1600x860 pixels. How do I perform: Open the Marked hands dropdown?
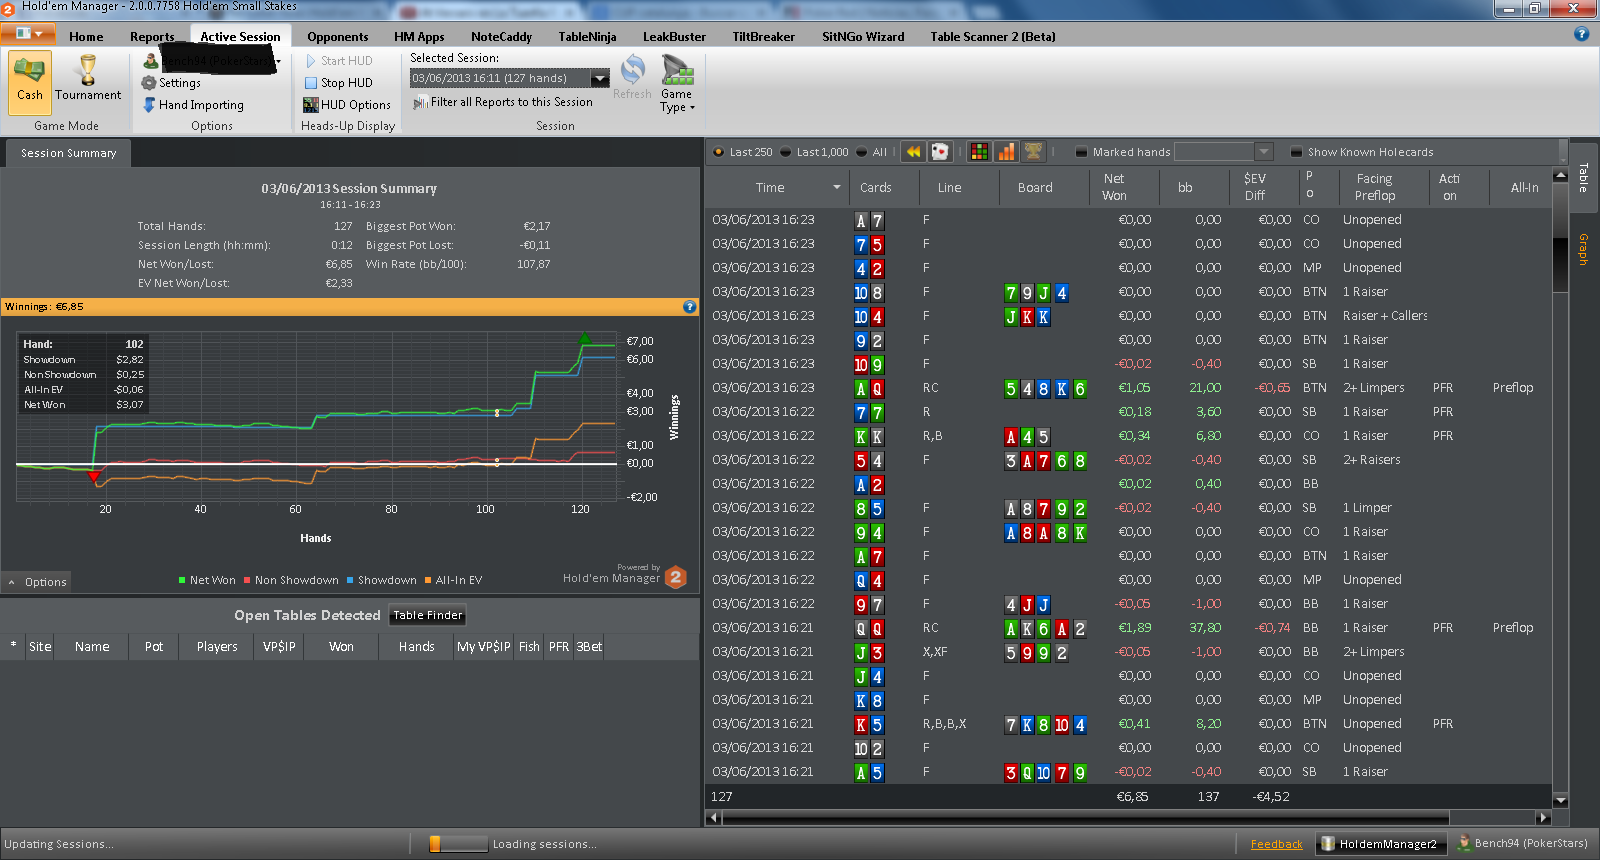[1263, 152]
